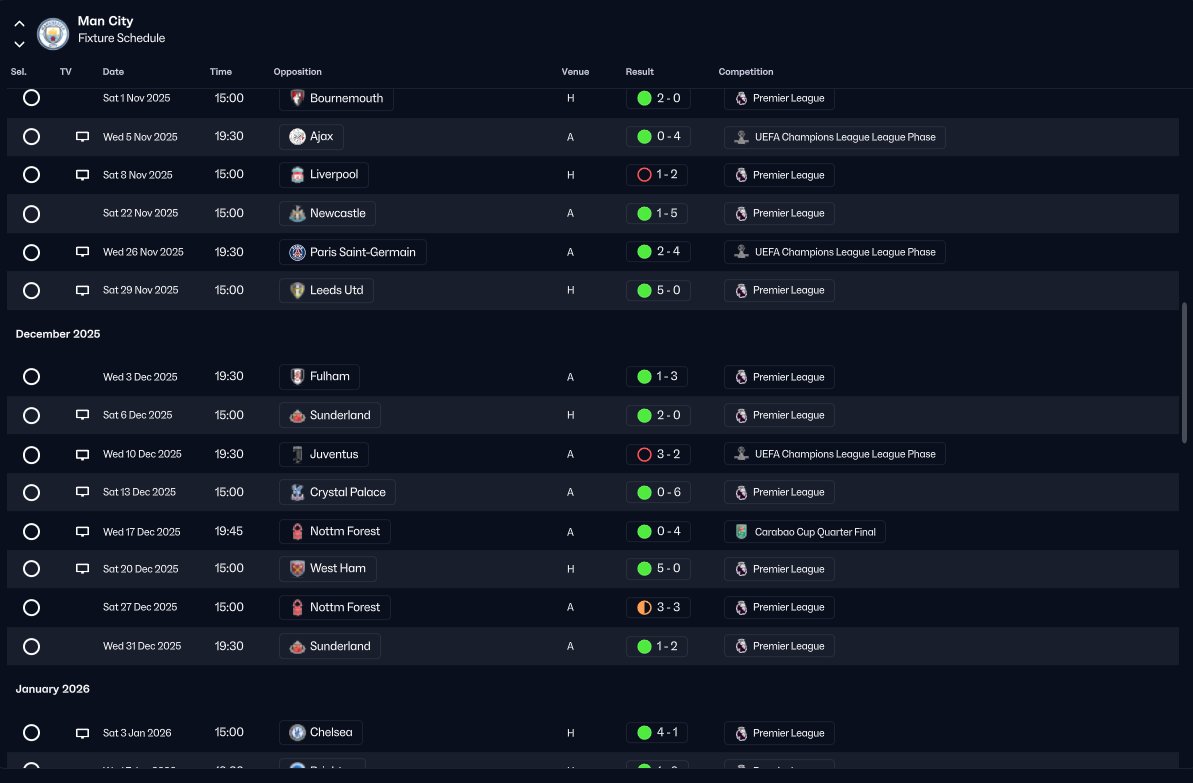This screenshot has width=1193, height=783.
Task: Go to next team using down chevron
Action: tap(20, 44)
